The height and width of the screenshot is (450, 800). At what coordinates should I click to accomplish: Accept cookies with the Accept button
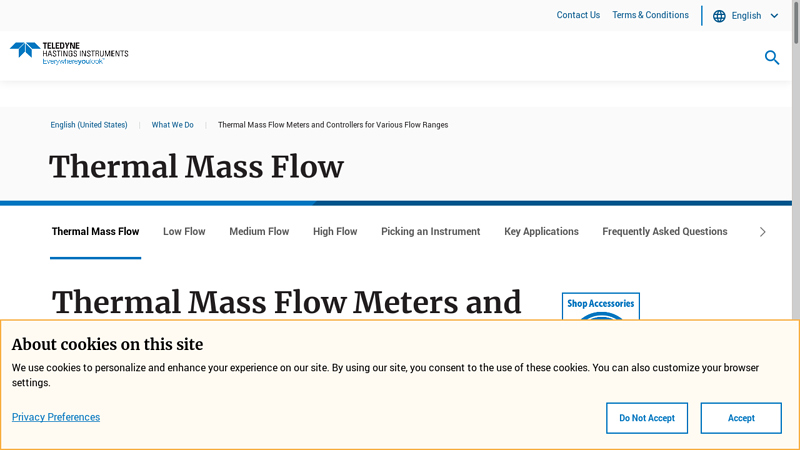pos(741,418)
